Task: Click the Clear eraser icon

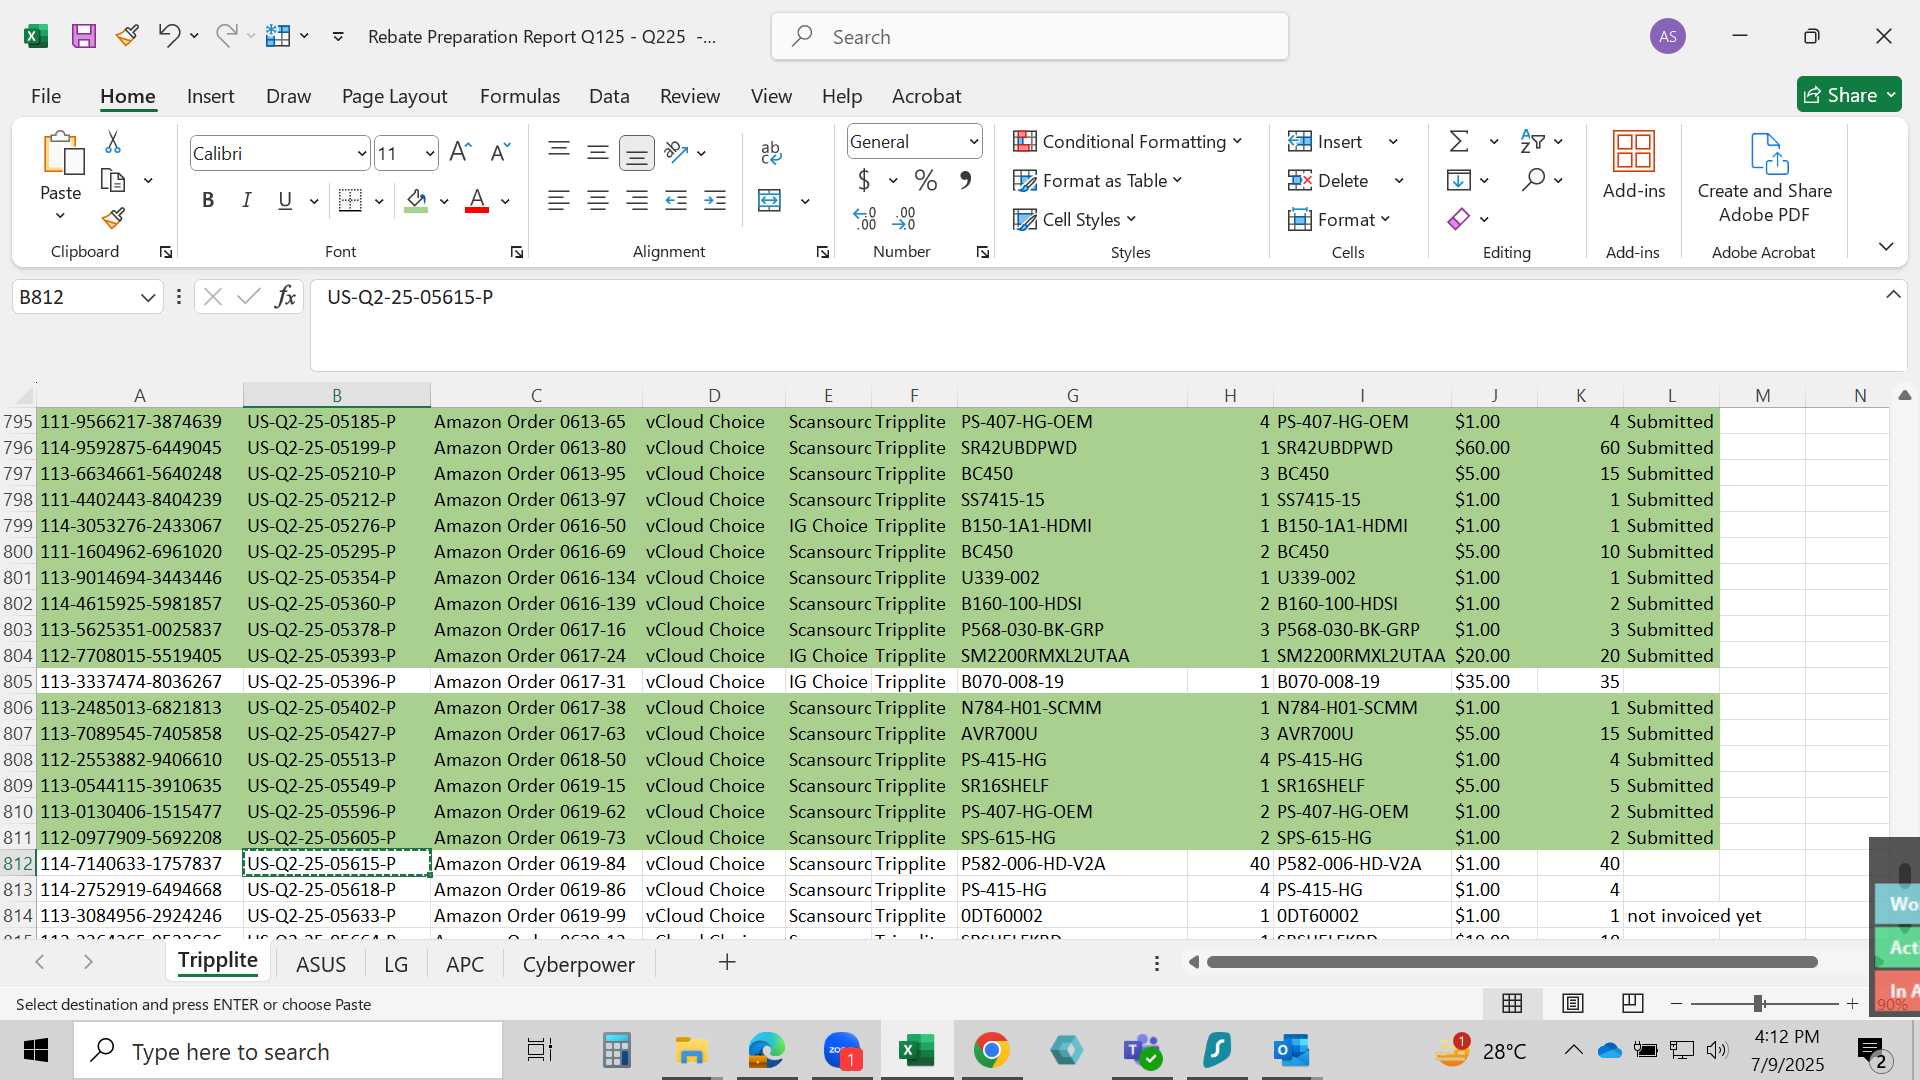Action: [x=1459, y=219]
